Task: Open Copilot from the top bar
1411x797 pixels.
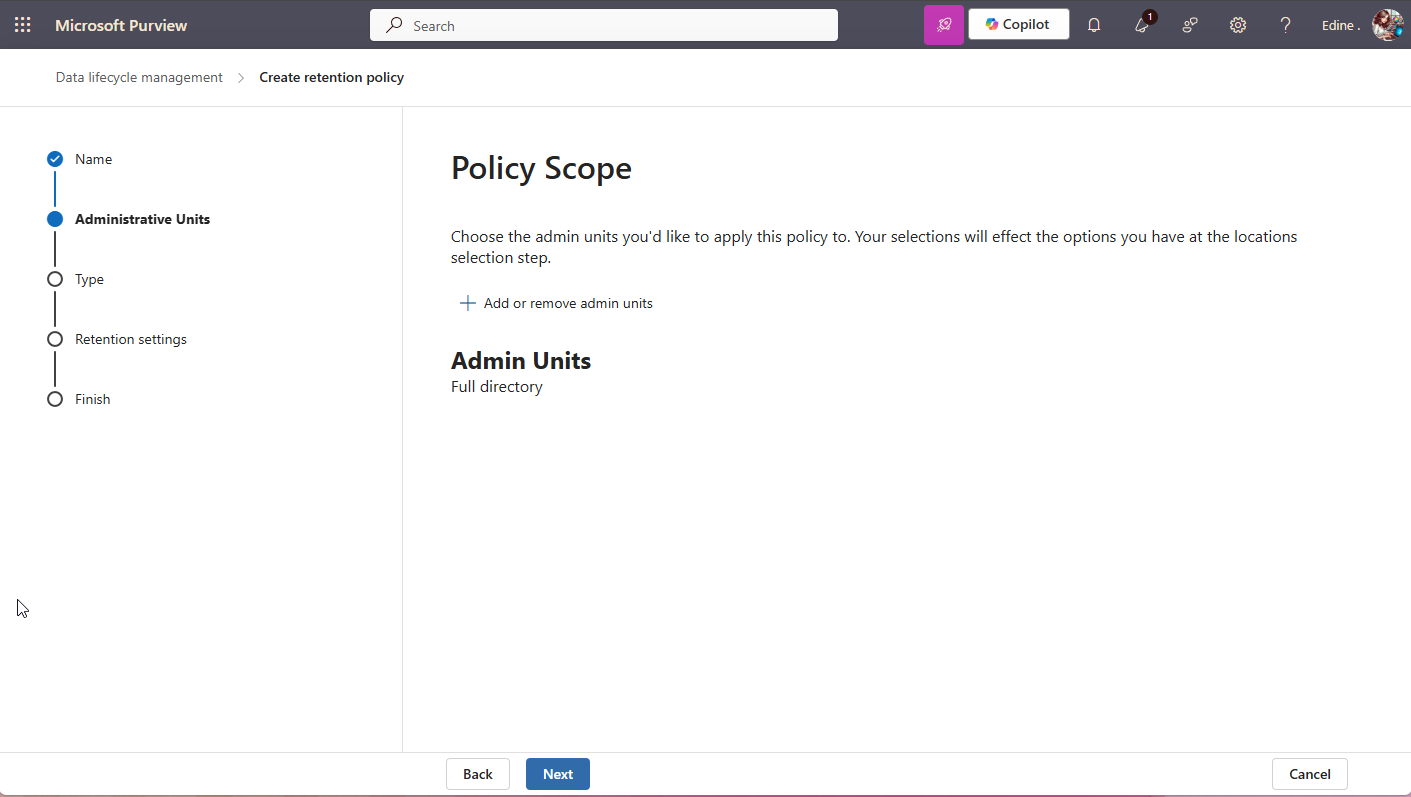Action: point(1018,23)
